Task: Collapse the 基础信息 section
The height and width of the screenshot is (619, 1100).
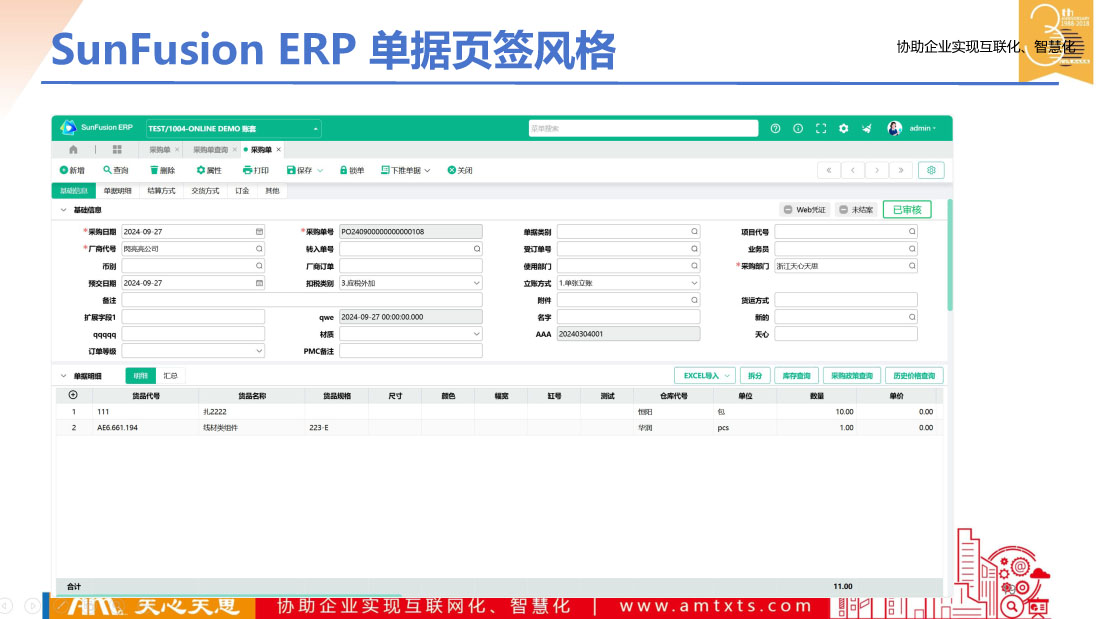Action: [64, 210]
